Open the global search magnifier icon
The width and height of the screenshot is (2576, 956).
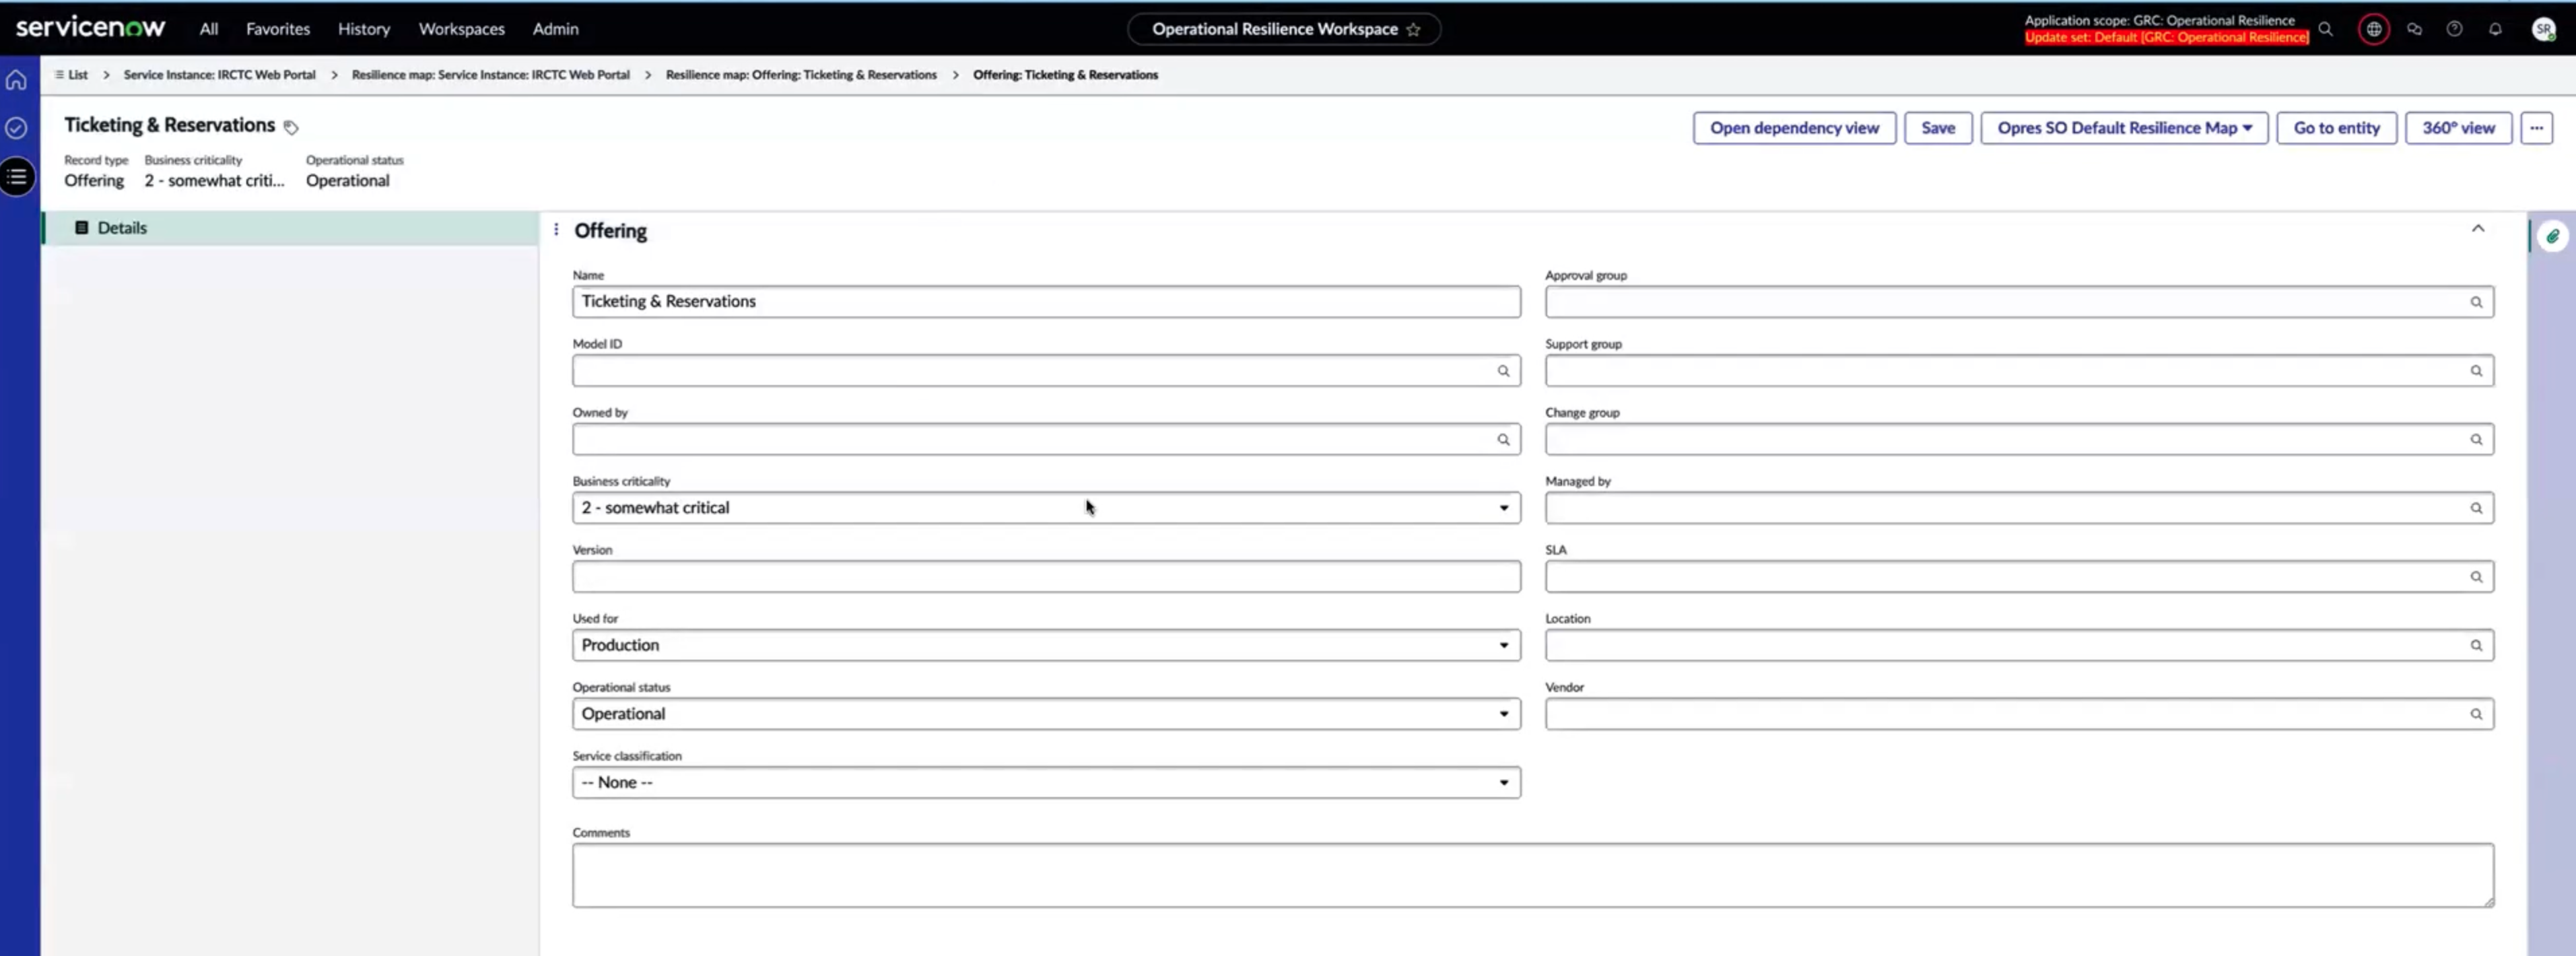coord(2326,29)
